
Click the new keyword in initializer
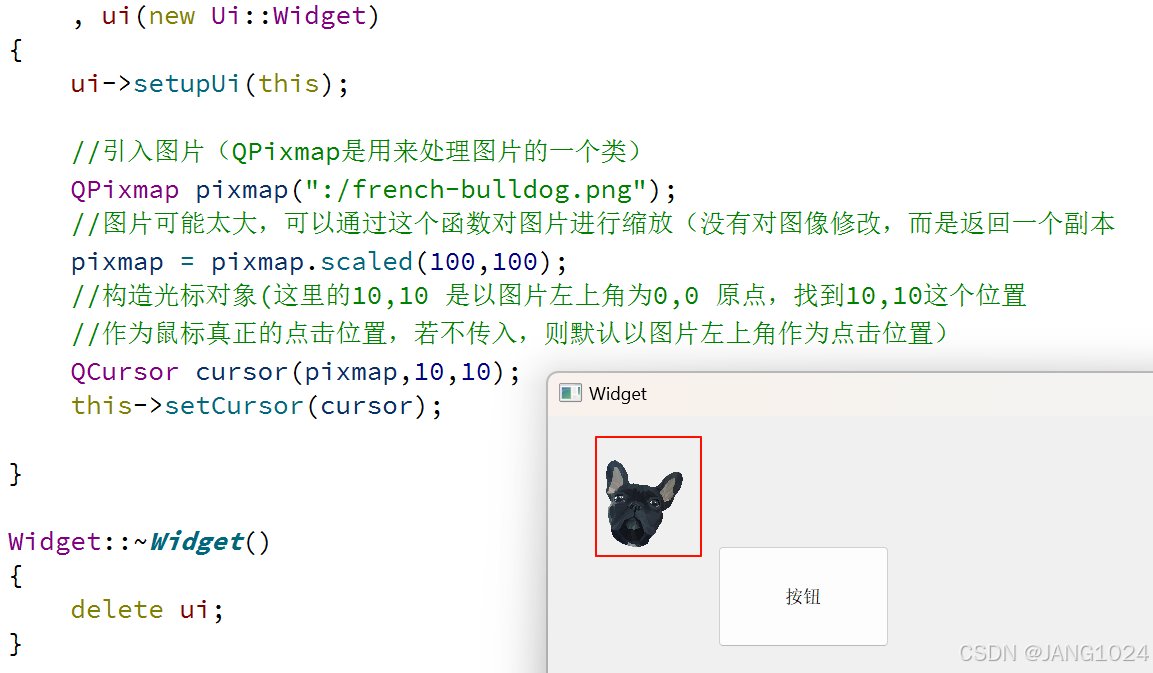(171, 15)
